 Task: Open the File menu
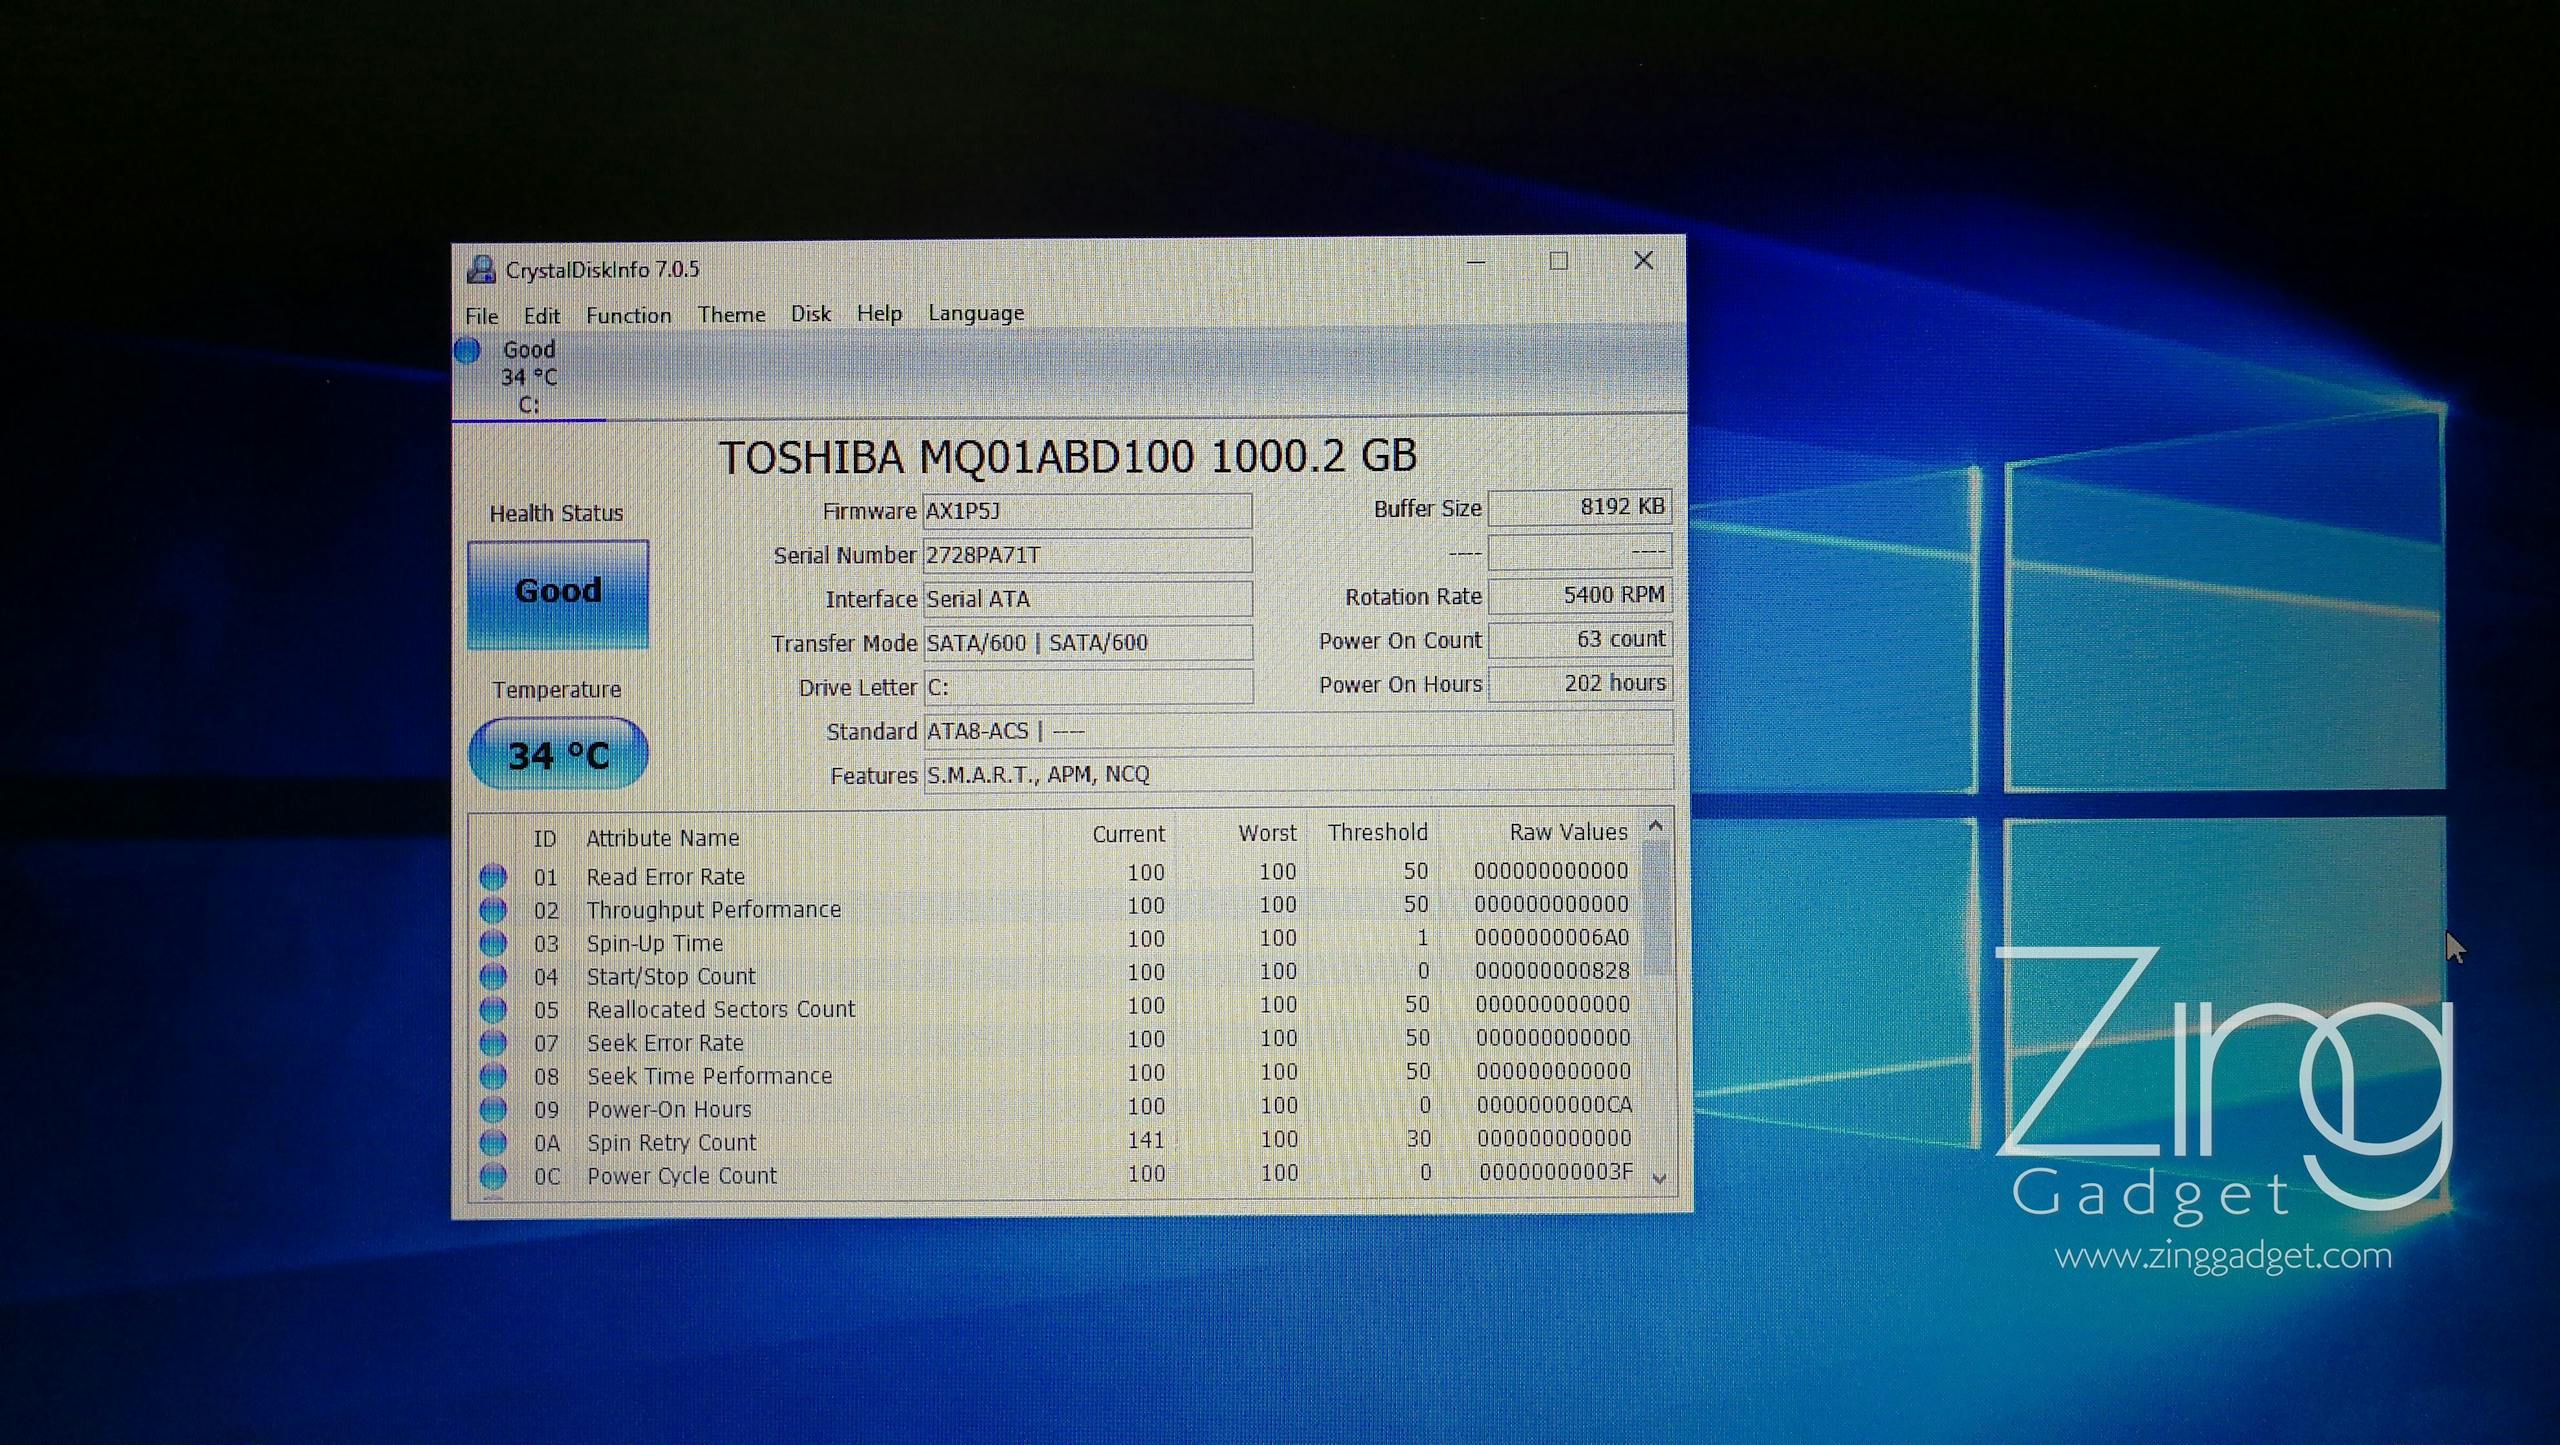click(x=481, y=316)
